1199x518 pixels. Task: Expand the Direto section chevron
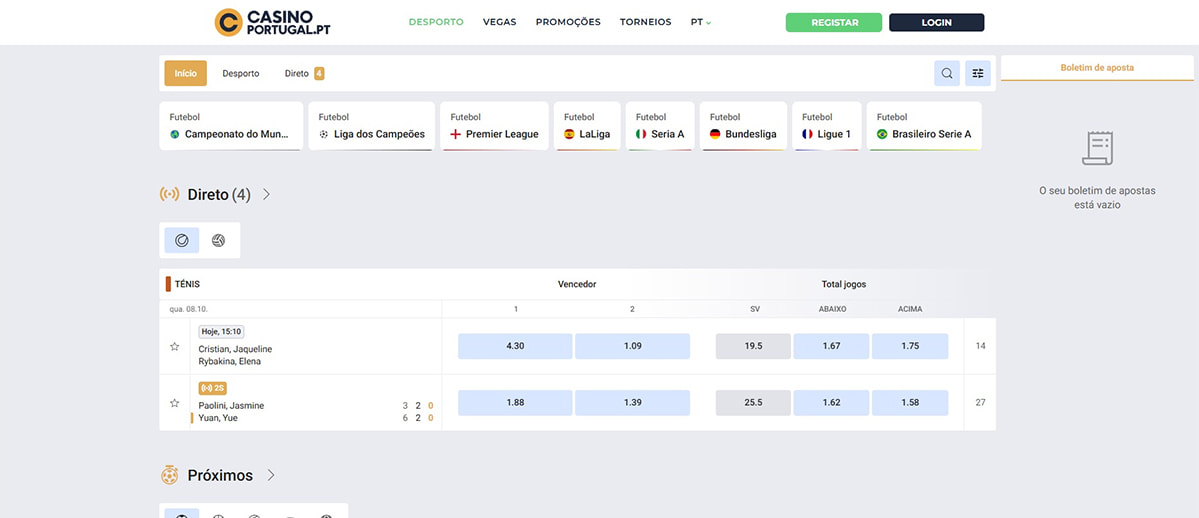point(266,194)
